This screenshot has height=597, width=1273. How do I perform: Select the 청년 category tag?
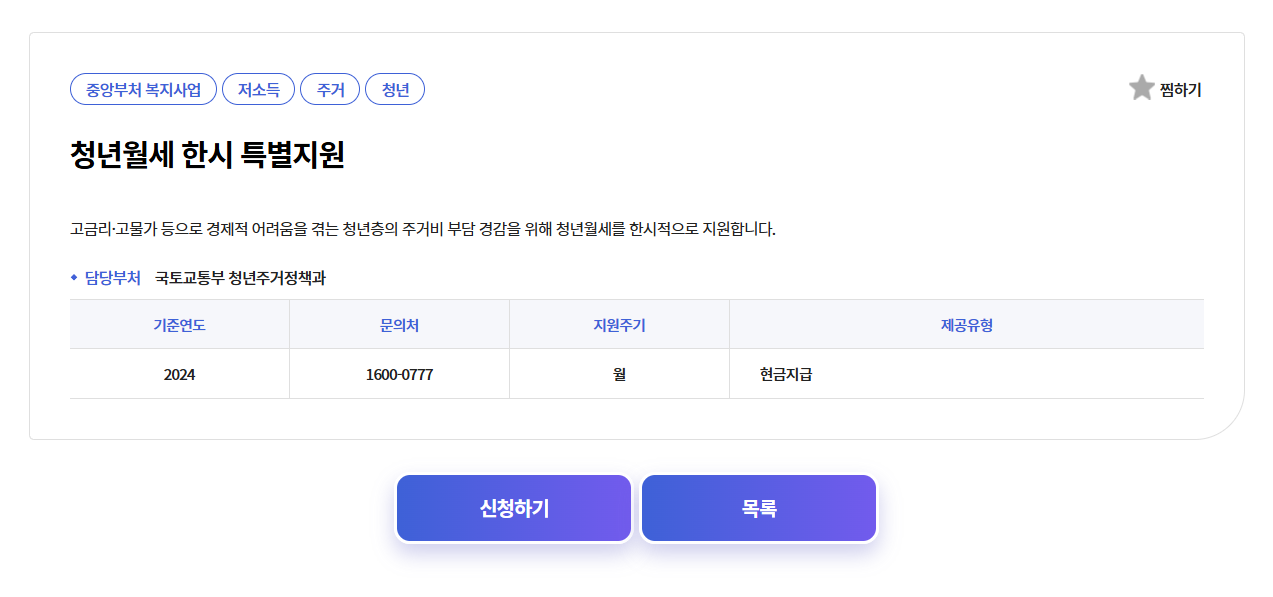[x=395, y=89]
